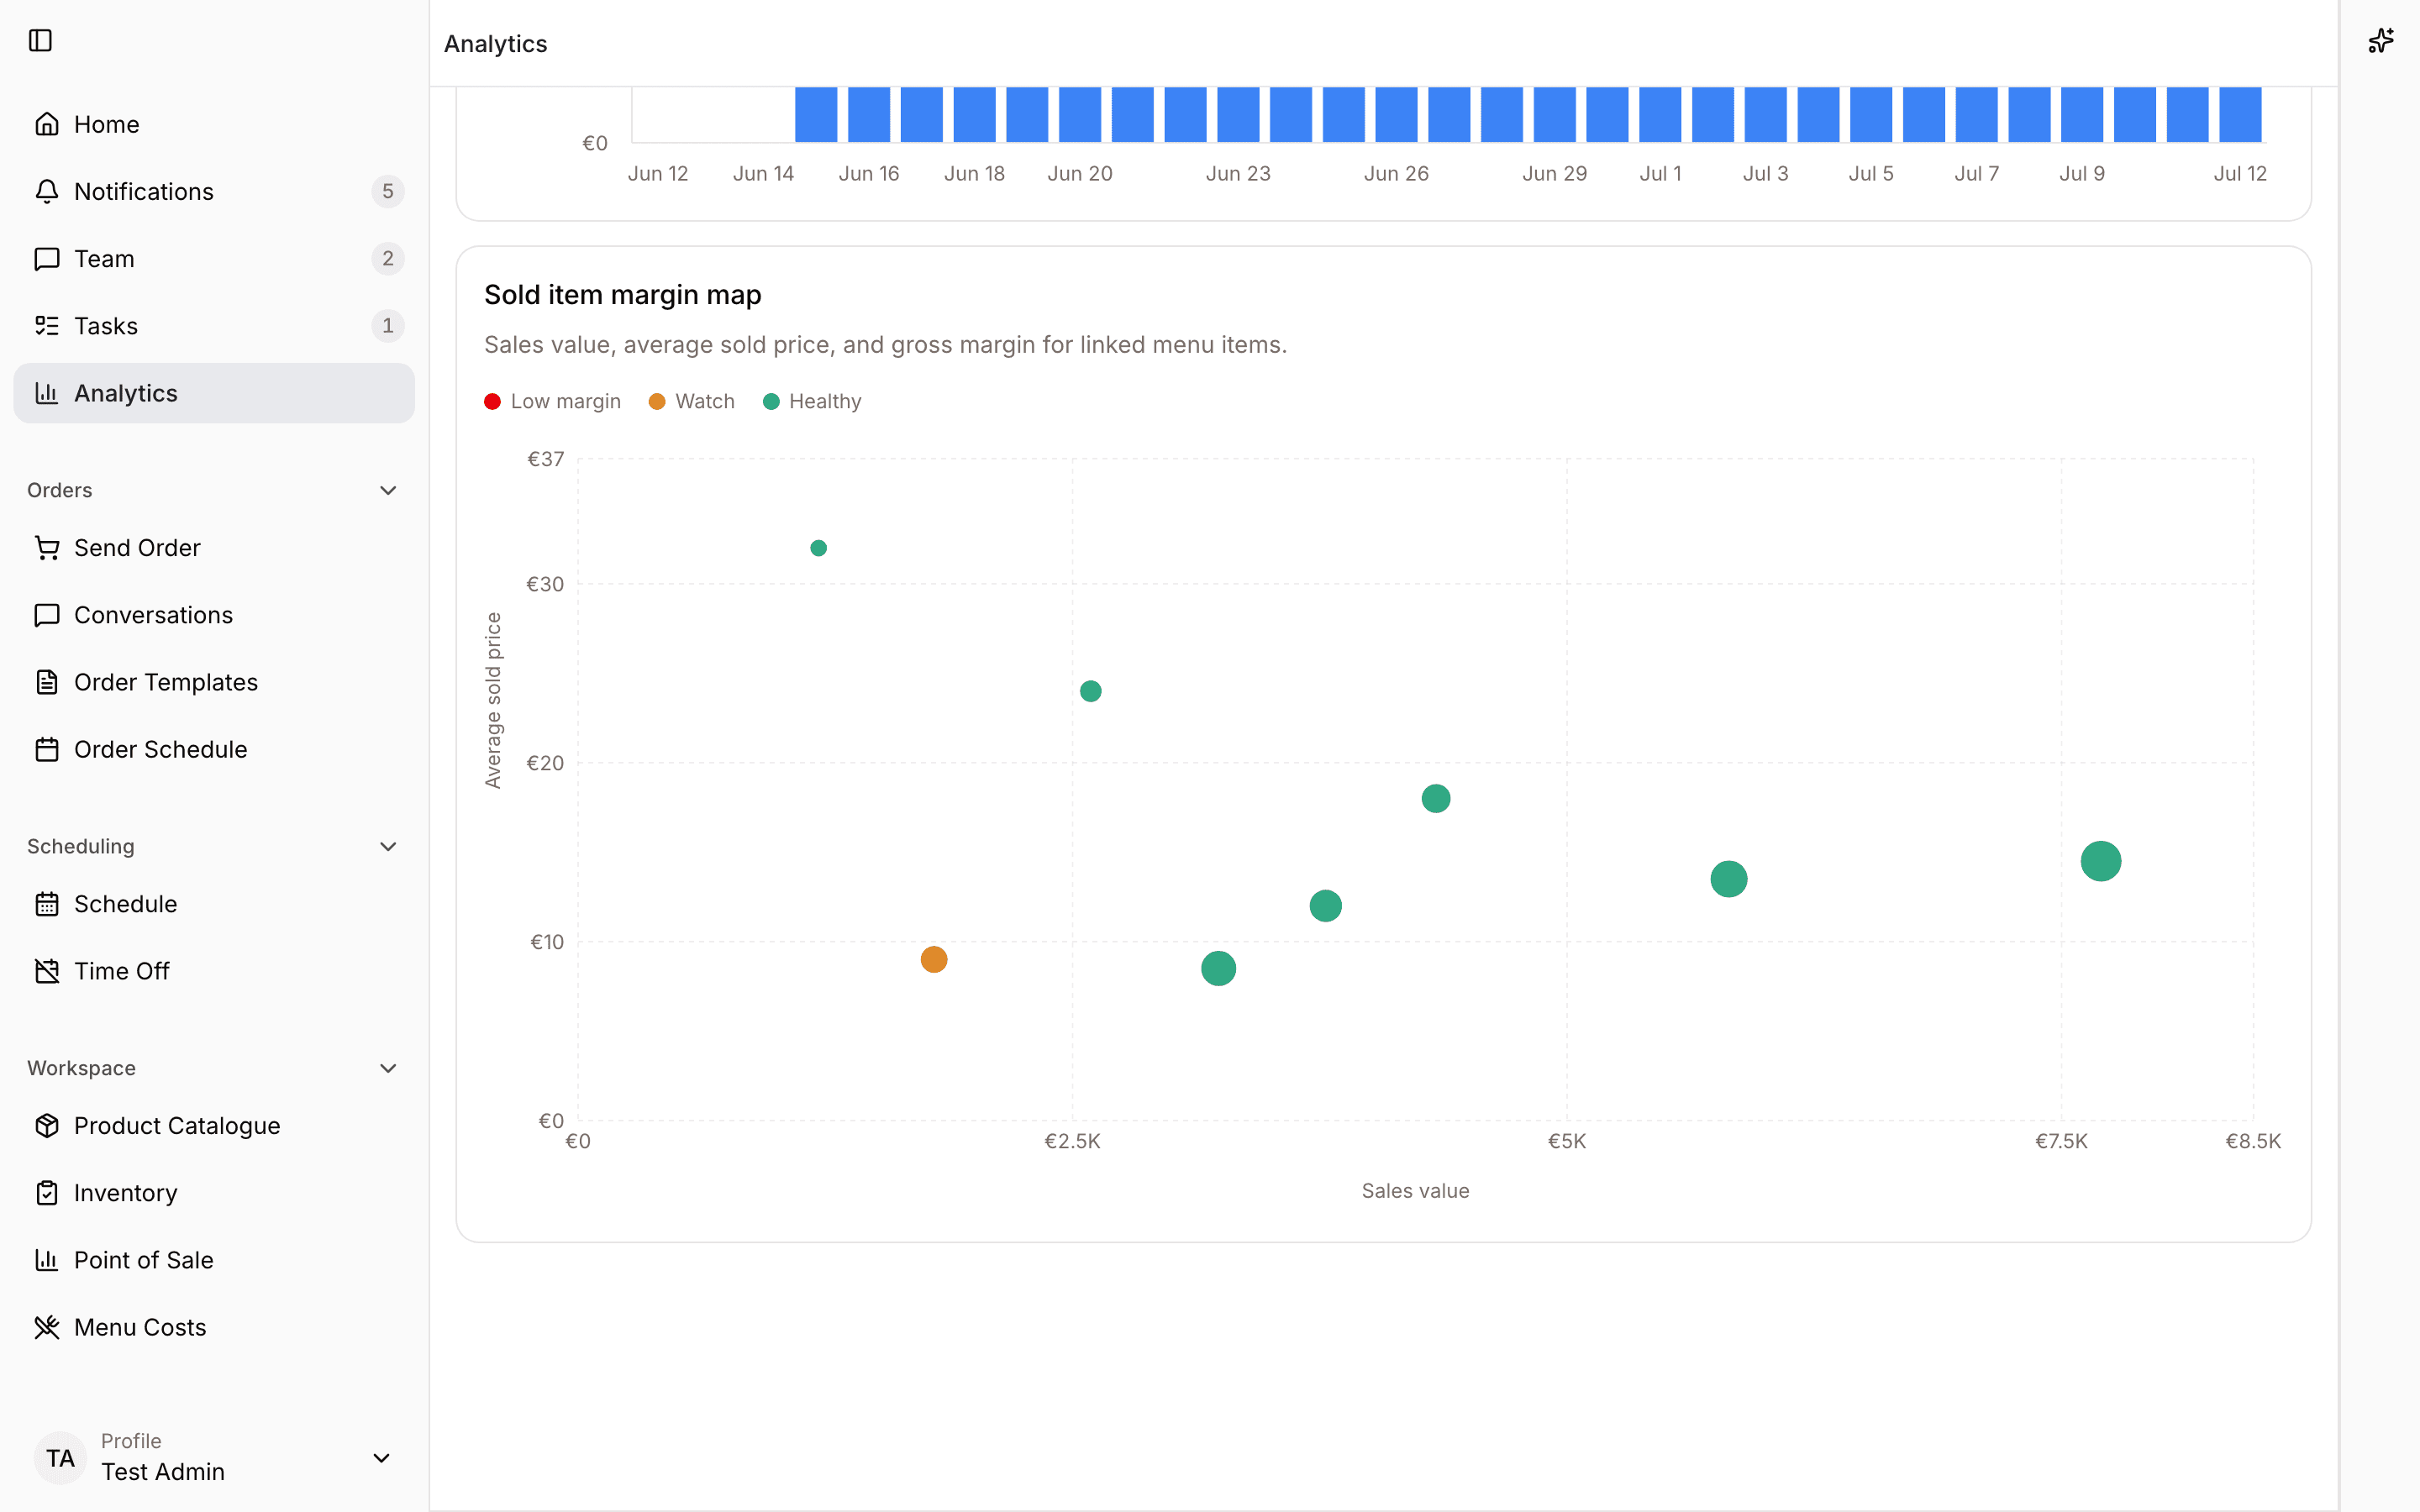Toggle the Low margin legend swatch
This screenshot has height=1512, width=2420.
click(492, 401)
